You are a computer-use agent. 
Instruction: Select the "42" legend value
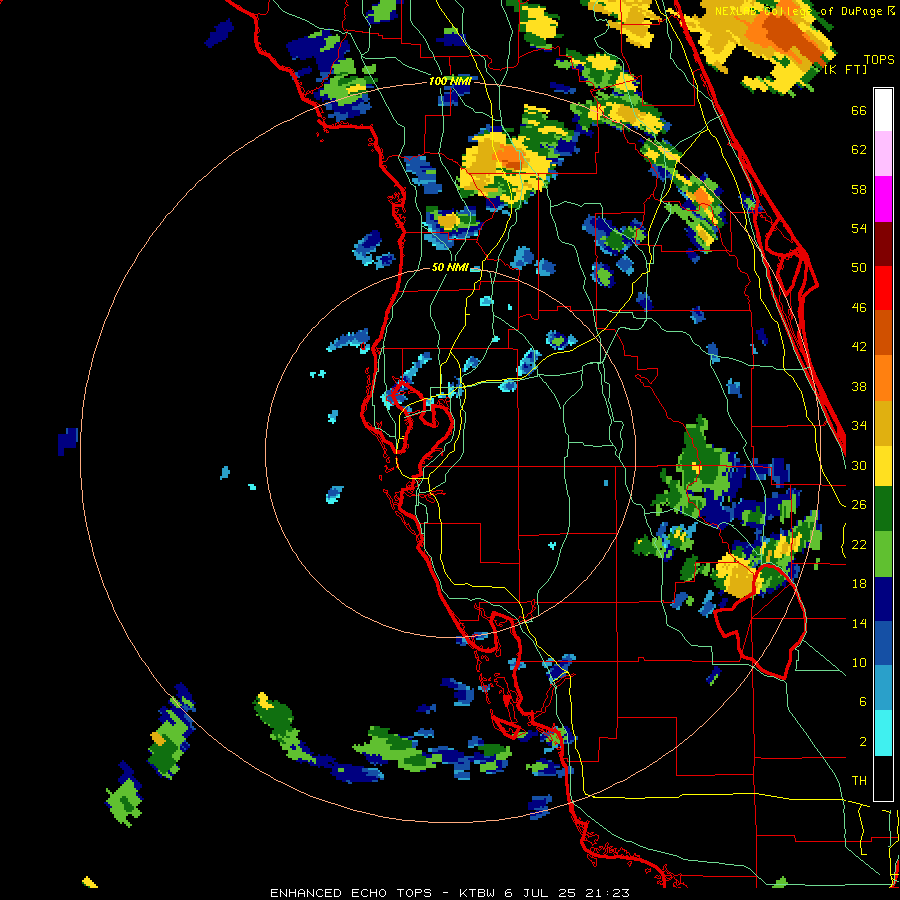[x=859, y=347]
